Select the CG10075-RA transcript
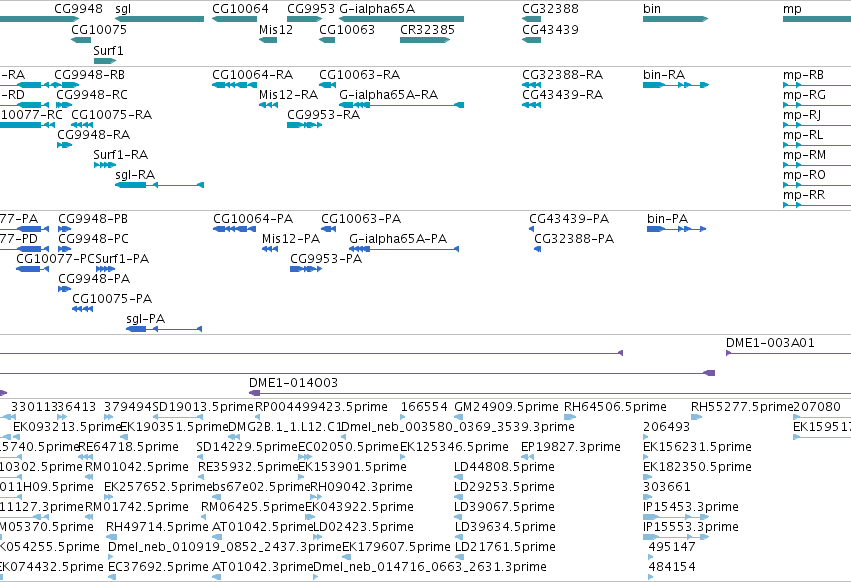851x582 pixels. pyautogui.click(x=82, y=125)
